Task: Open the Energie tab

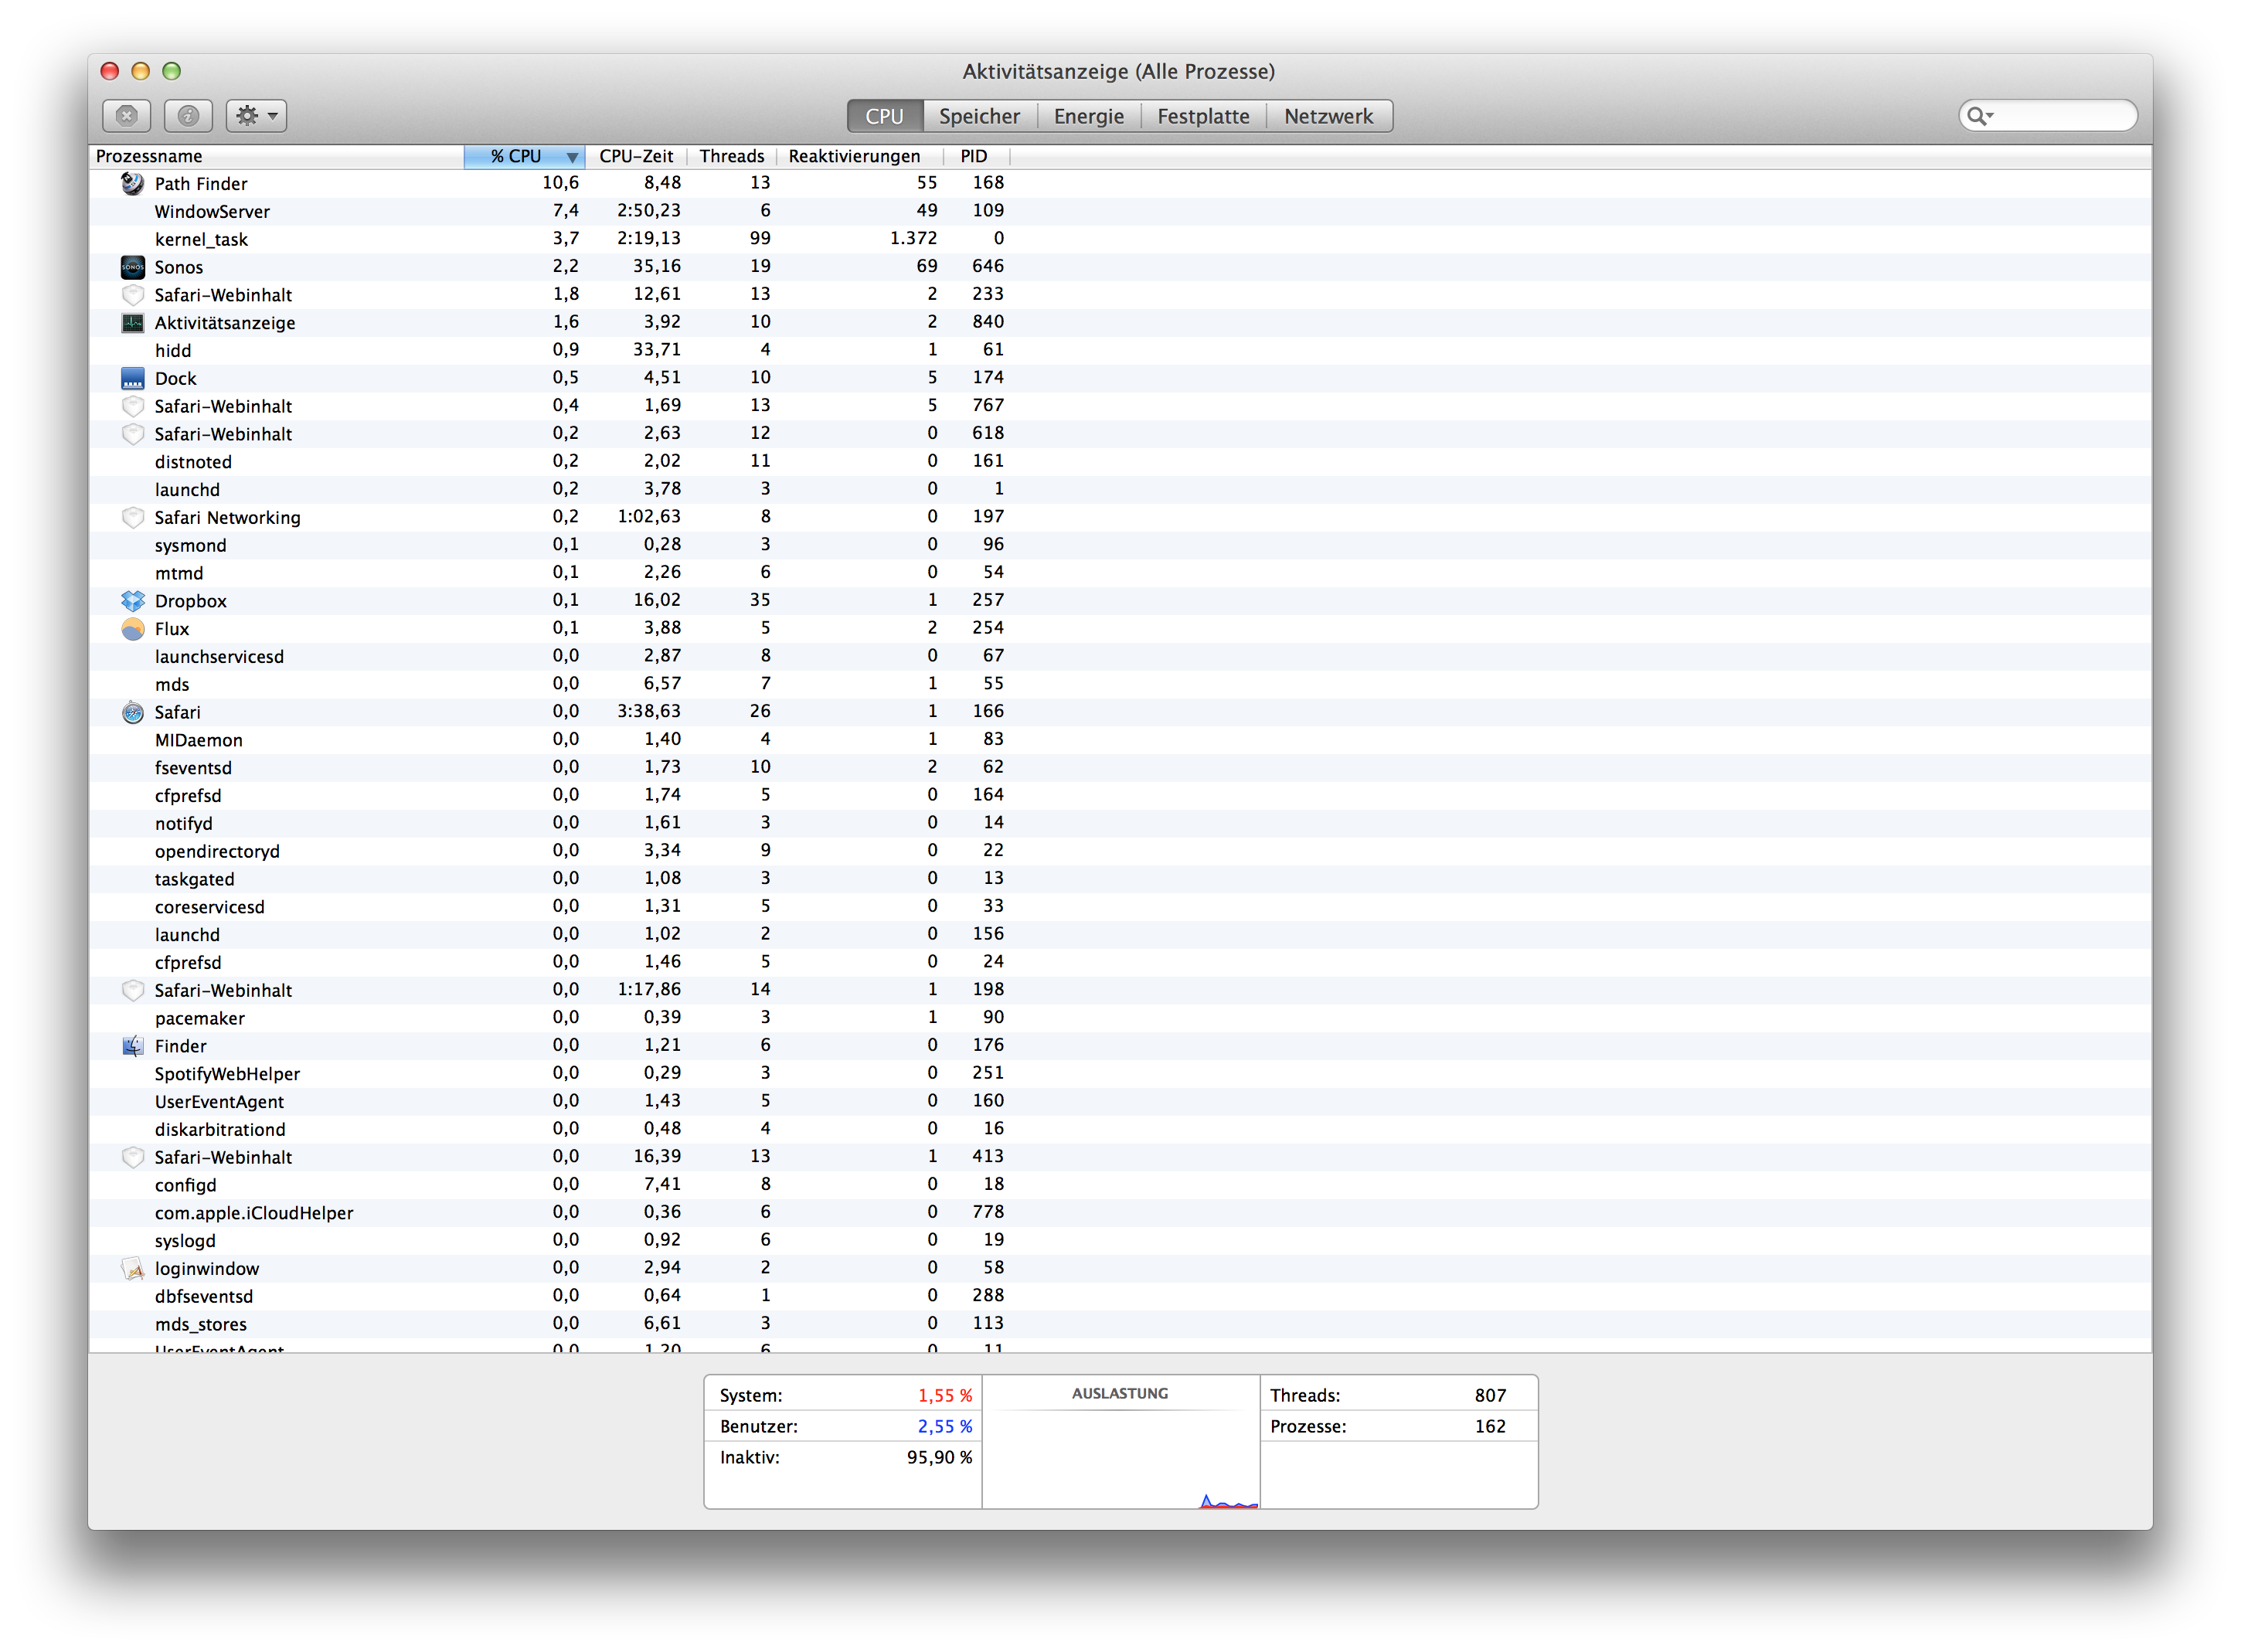Action: pyautogui.click(x=1088, y=116)
